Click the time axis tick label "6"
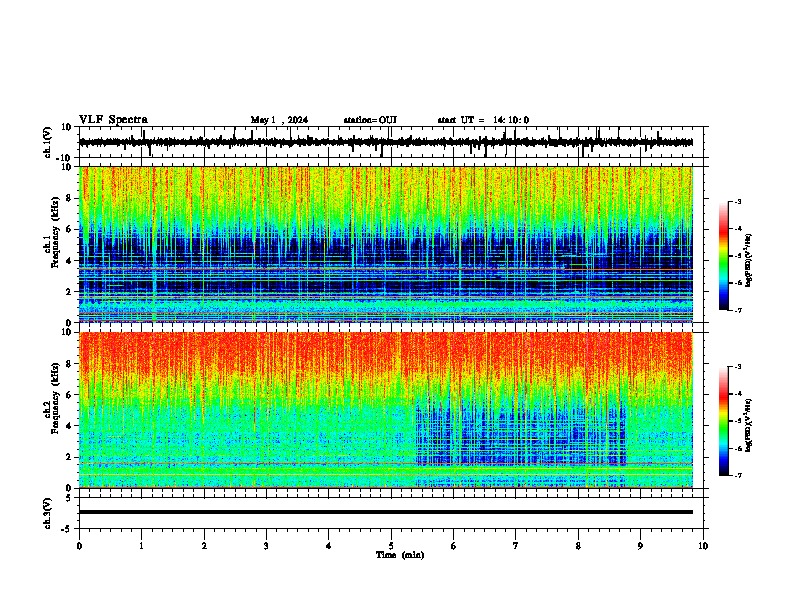Viewport: 792px width, 612px height. [454, 546]
